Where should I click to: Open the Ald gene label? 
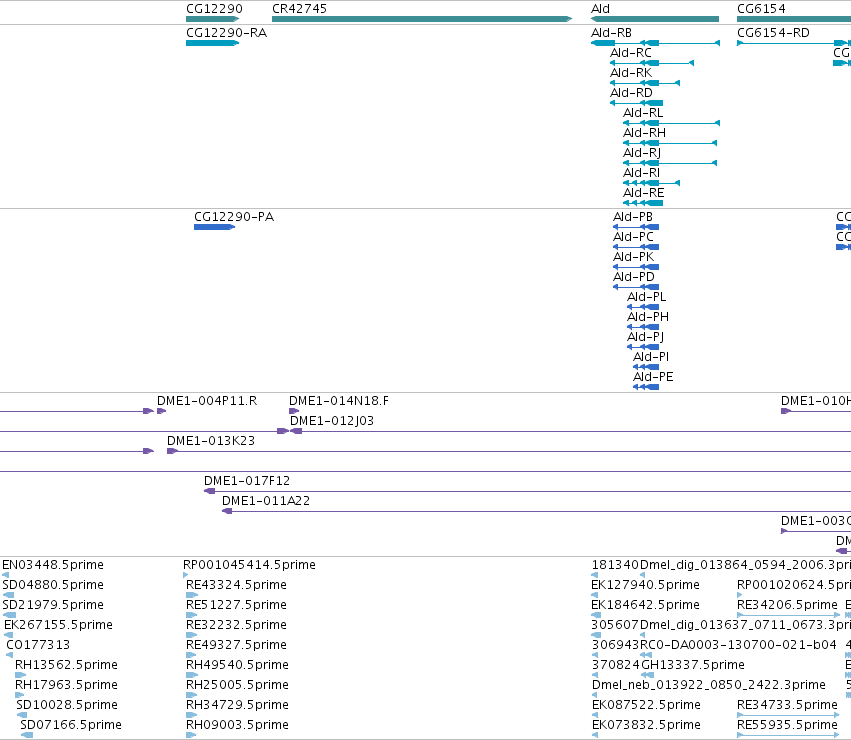coord(600,9)
